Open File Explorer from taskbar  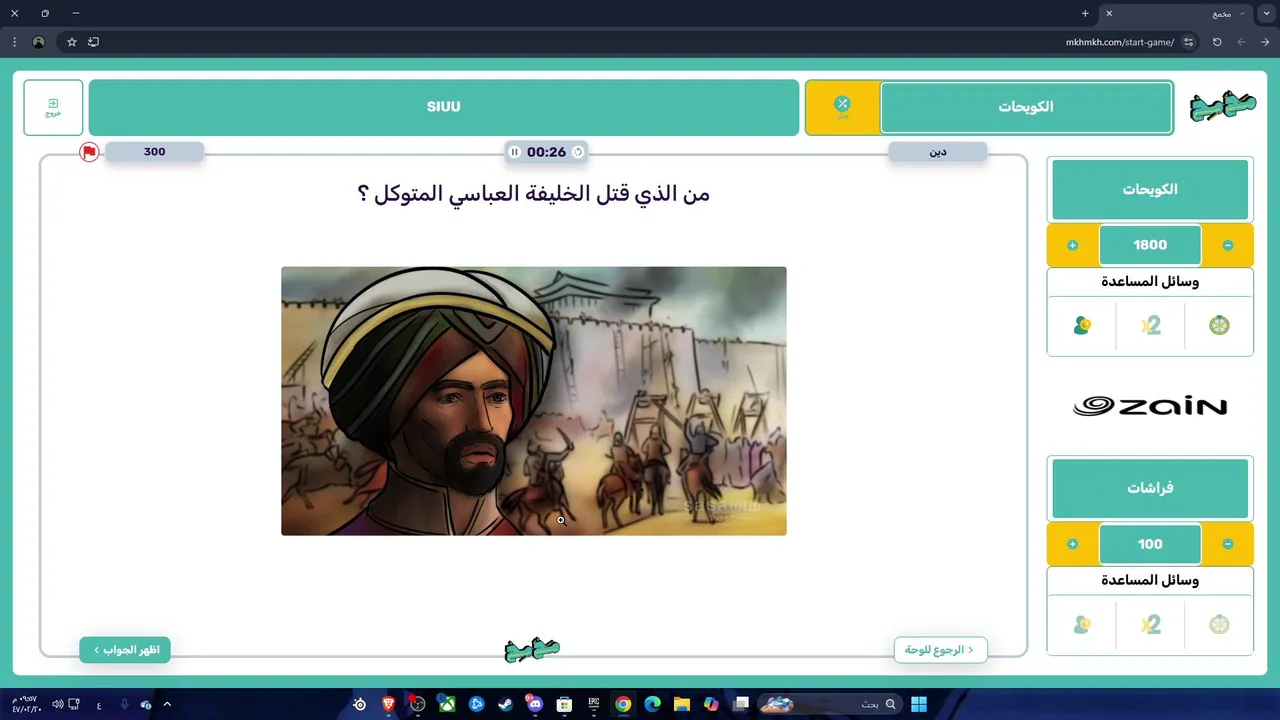[681, 704]
